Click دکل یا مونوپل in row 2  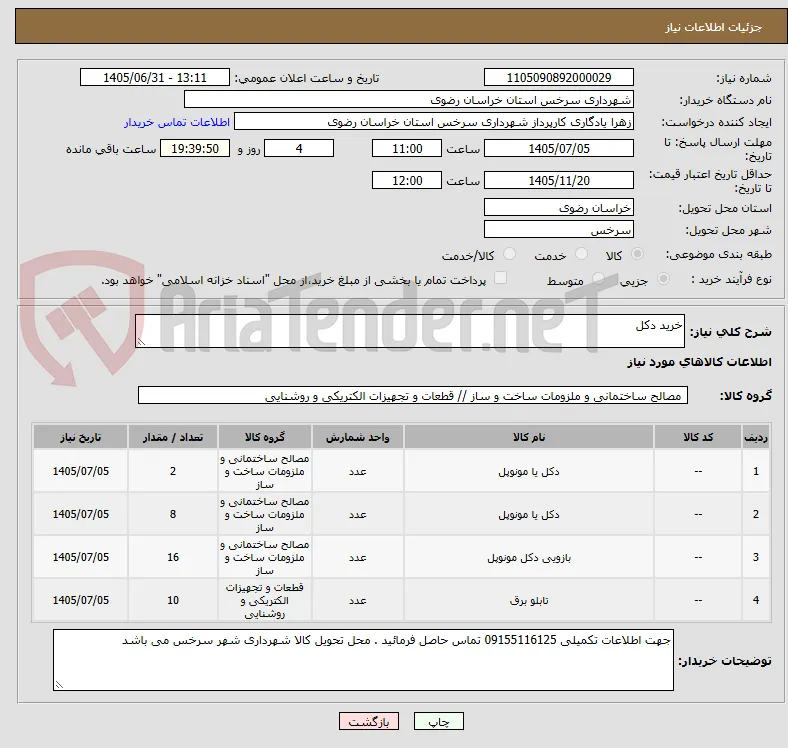tap(529, 514)
